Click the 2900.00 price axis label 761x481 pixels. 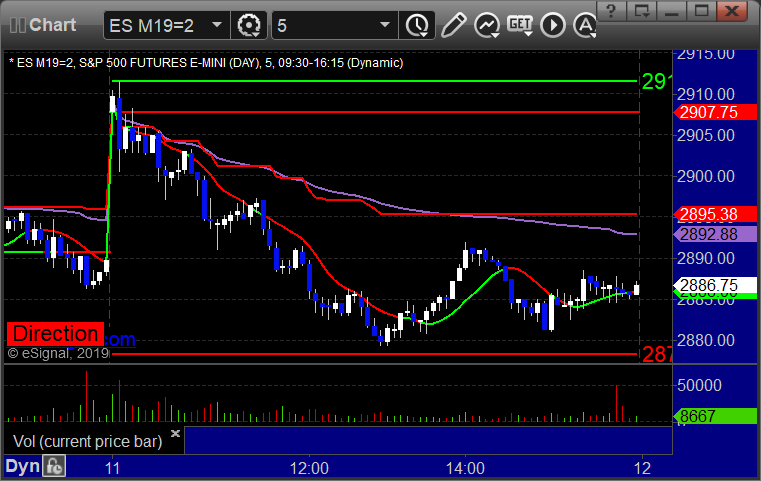[706, 176]
